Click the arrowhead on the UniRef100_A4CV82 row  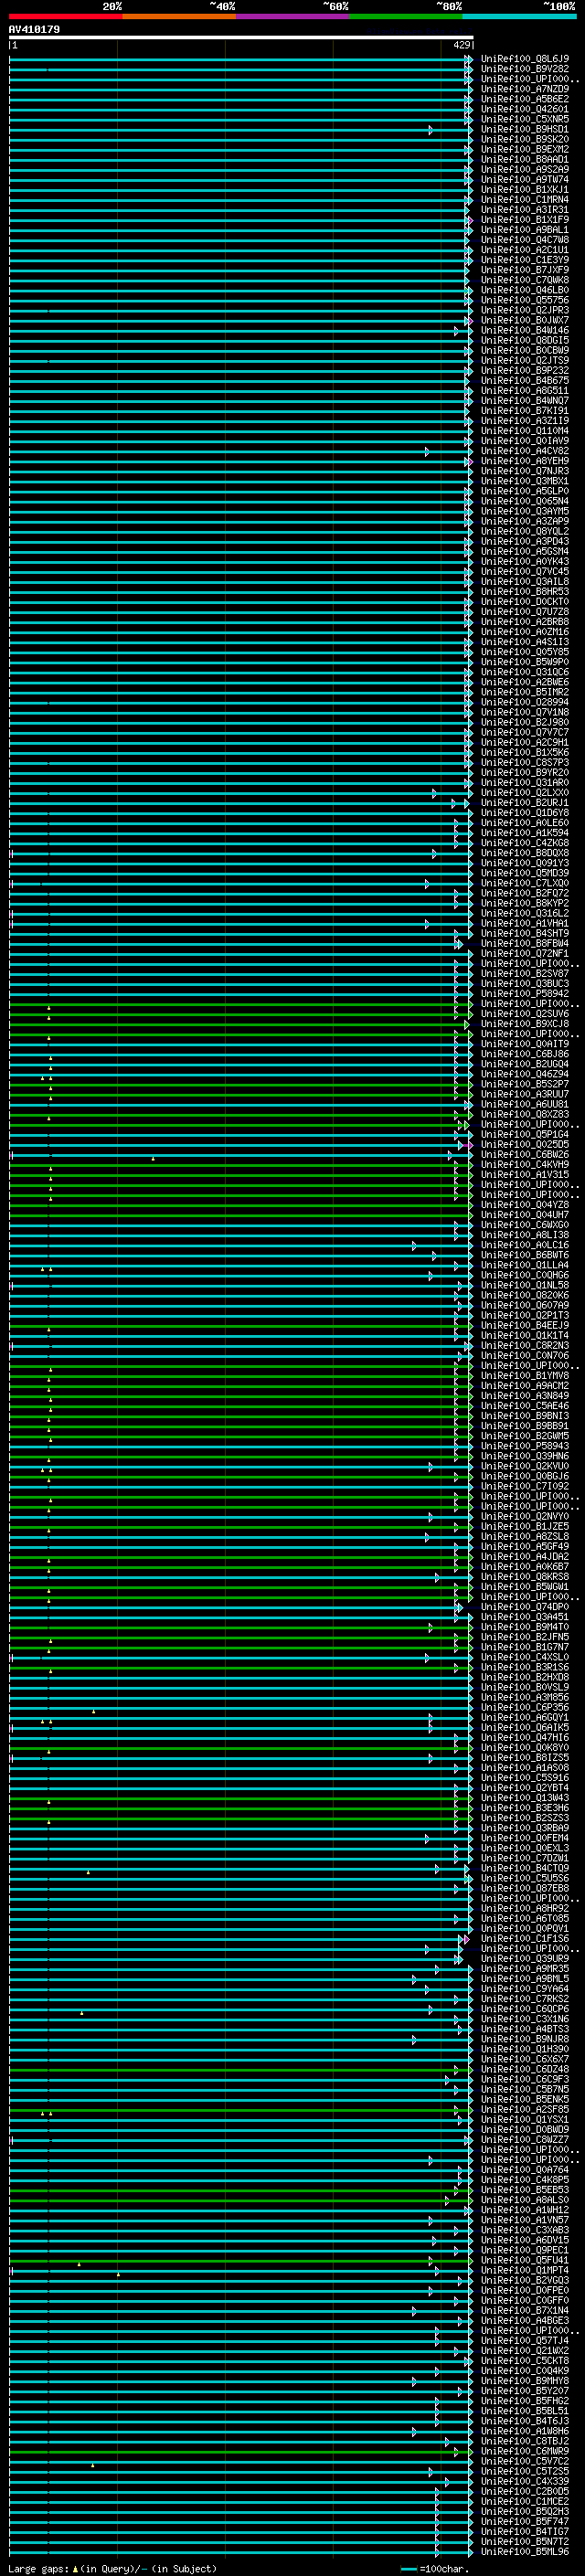tap(427, 452)
